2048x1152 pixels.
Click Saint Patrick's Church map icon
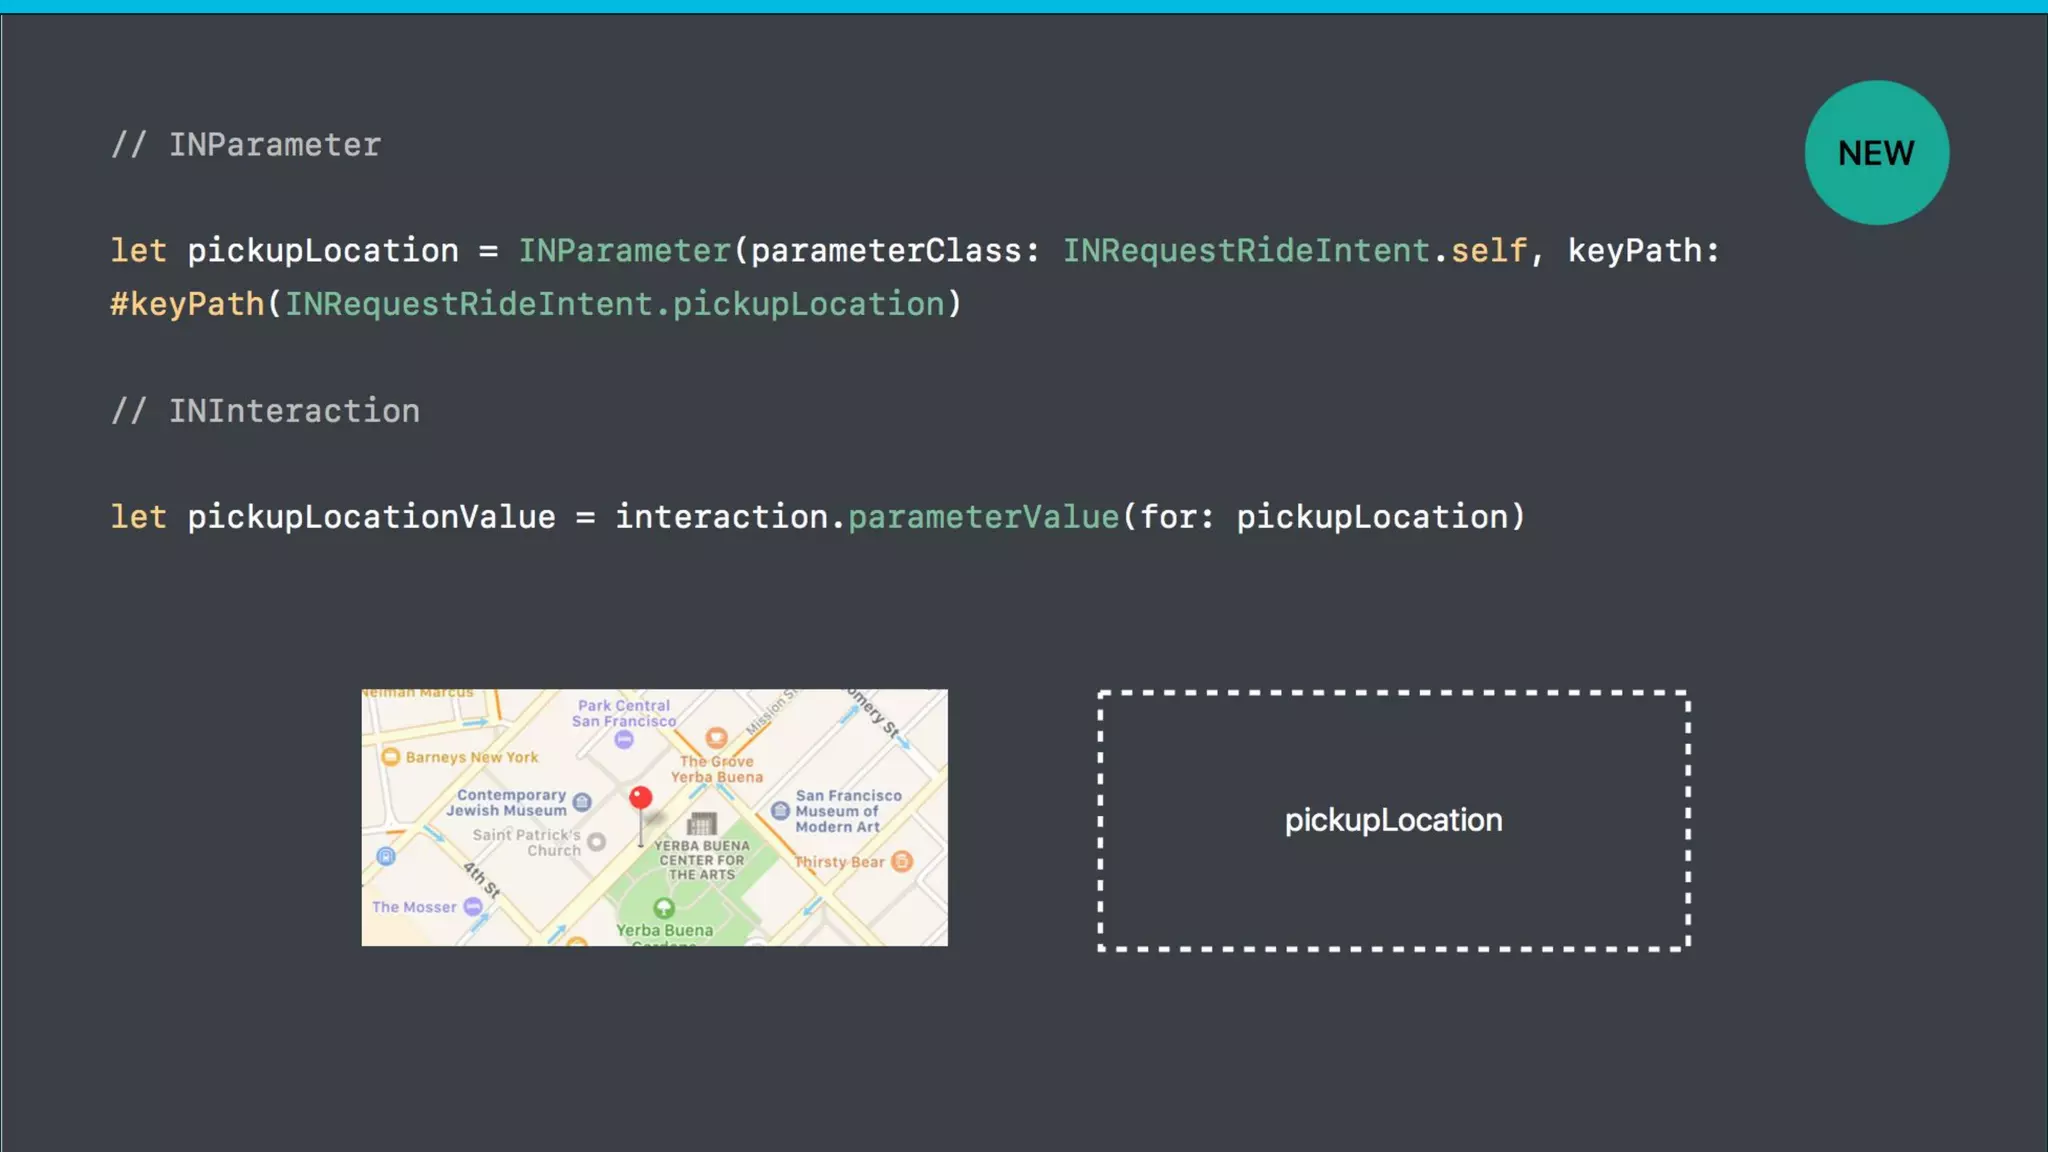pos(597,842)
